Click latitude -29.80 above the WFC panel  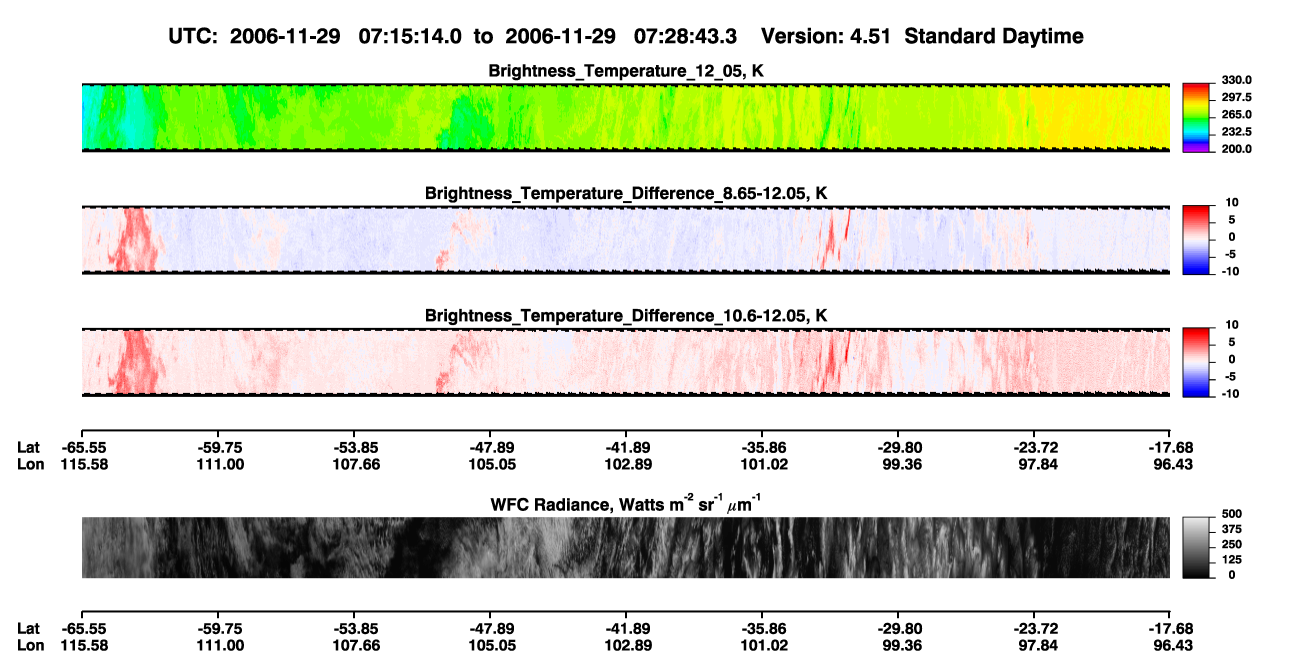click(x=898, y=448)
